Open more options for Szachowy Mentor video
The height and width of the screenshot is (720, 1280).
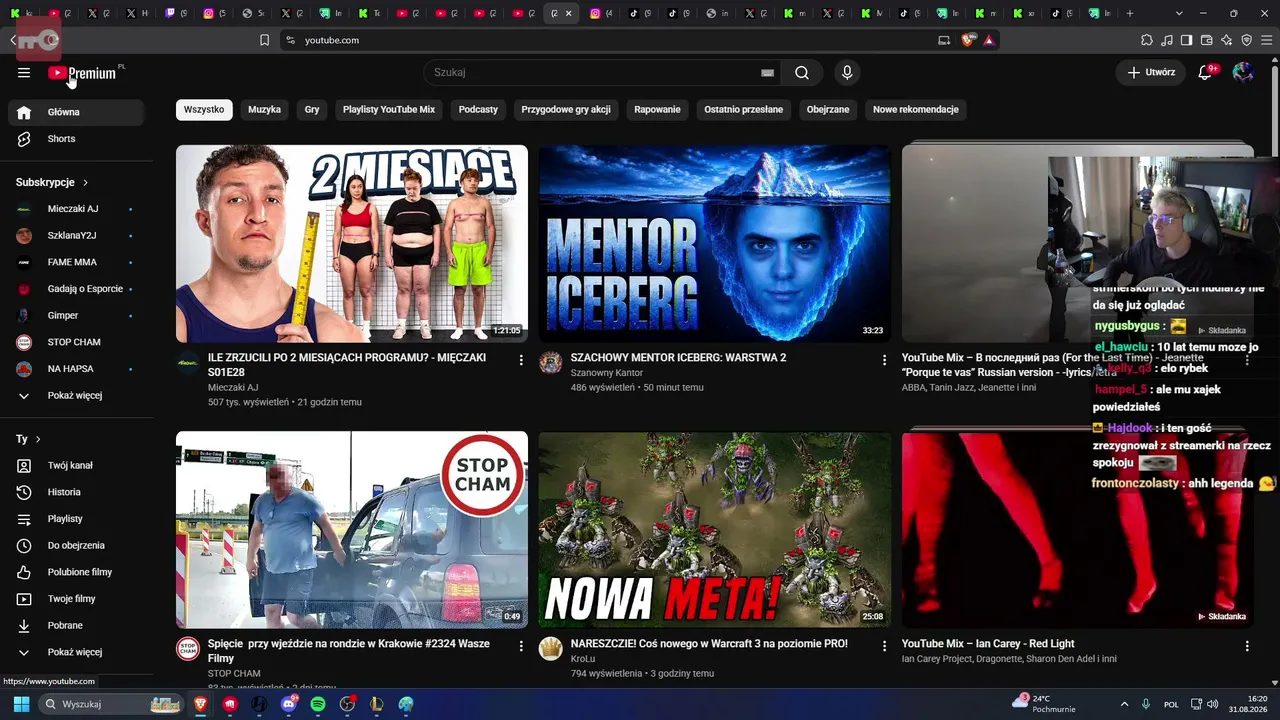click(884, 359)
